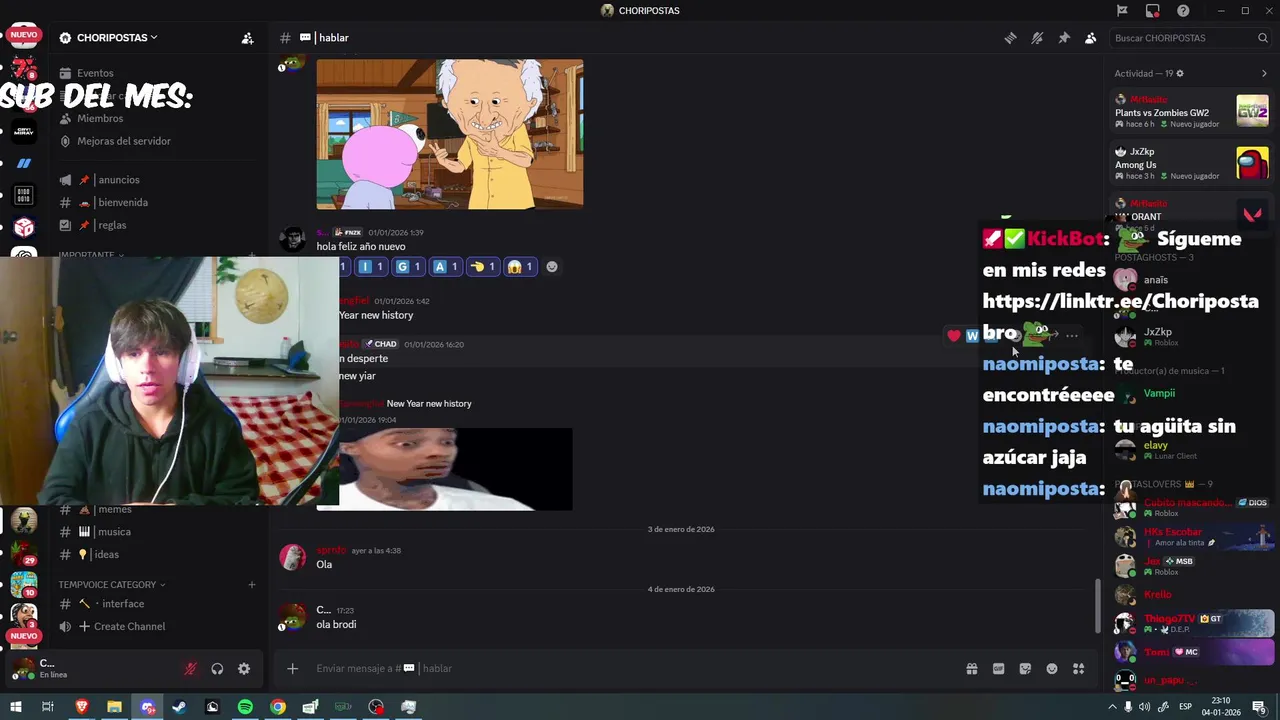The width and height of the screenshot is (1280, 720).
Task: Open Mejoras del servidor entry
Action: (x=124, y=141)
